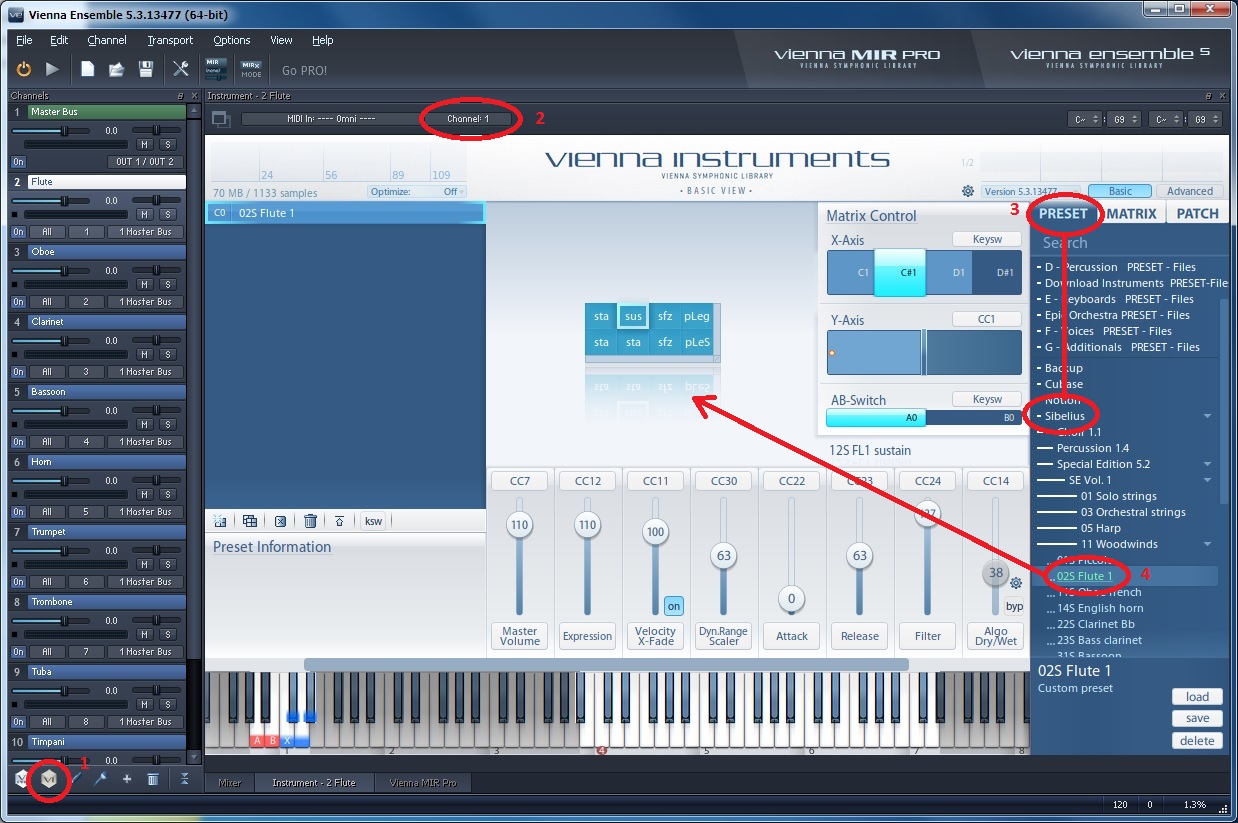Collapse the Special Edition 5.2 folder
This screenshot has height=823, width=1238.
pos(1208,464)
